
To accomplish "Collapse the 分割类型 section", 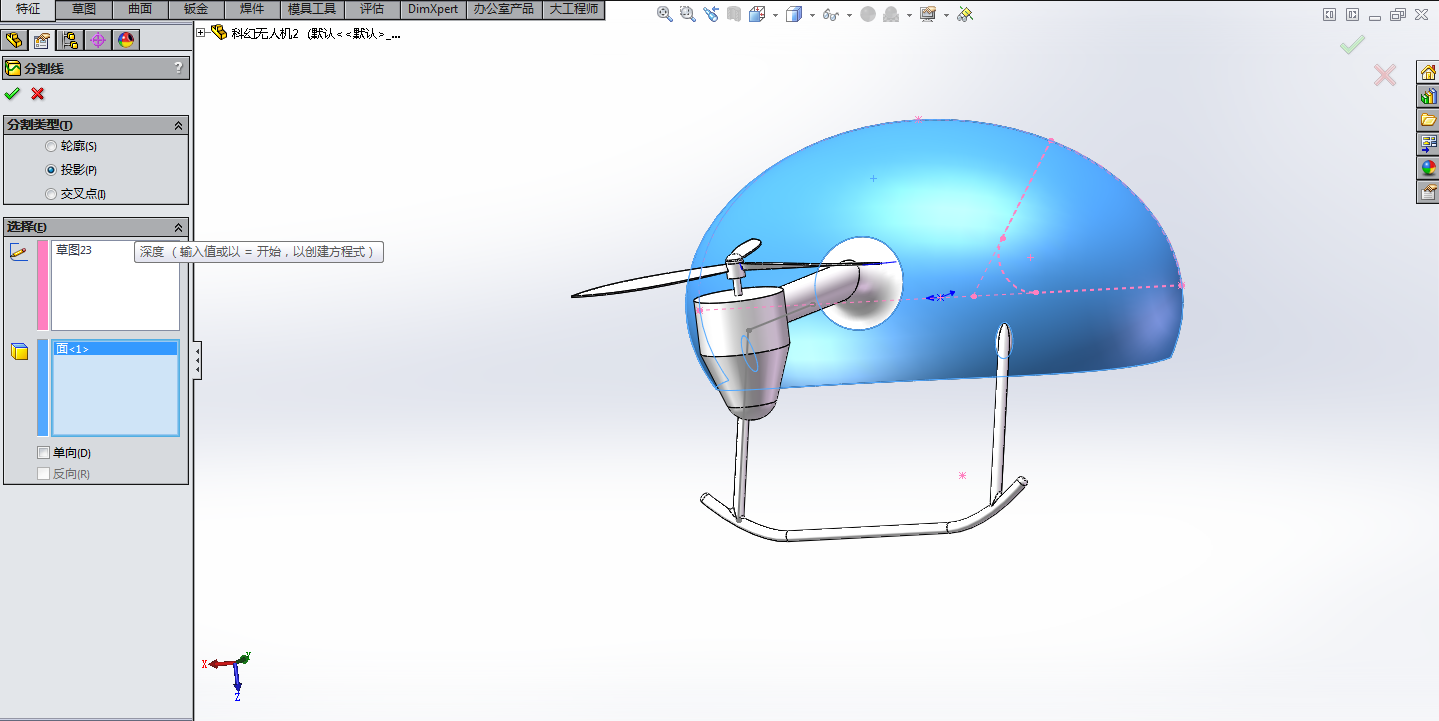I will (x=179, y=125).
